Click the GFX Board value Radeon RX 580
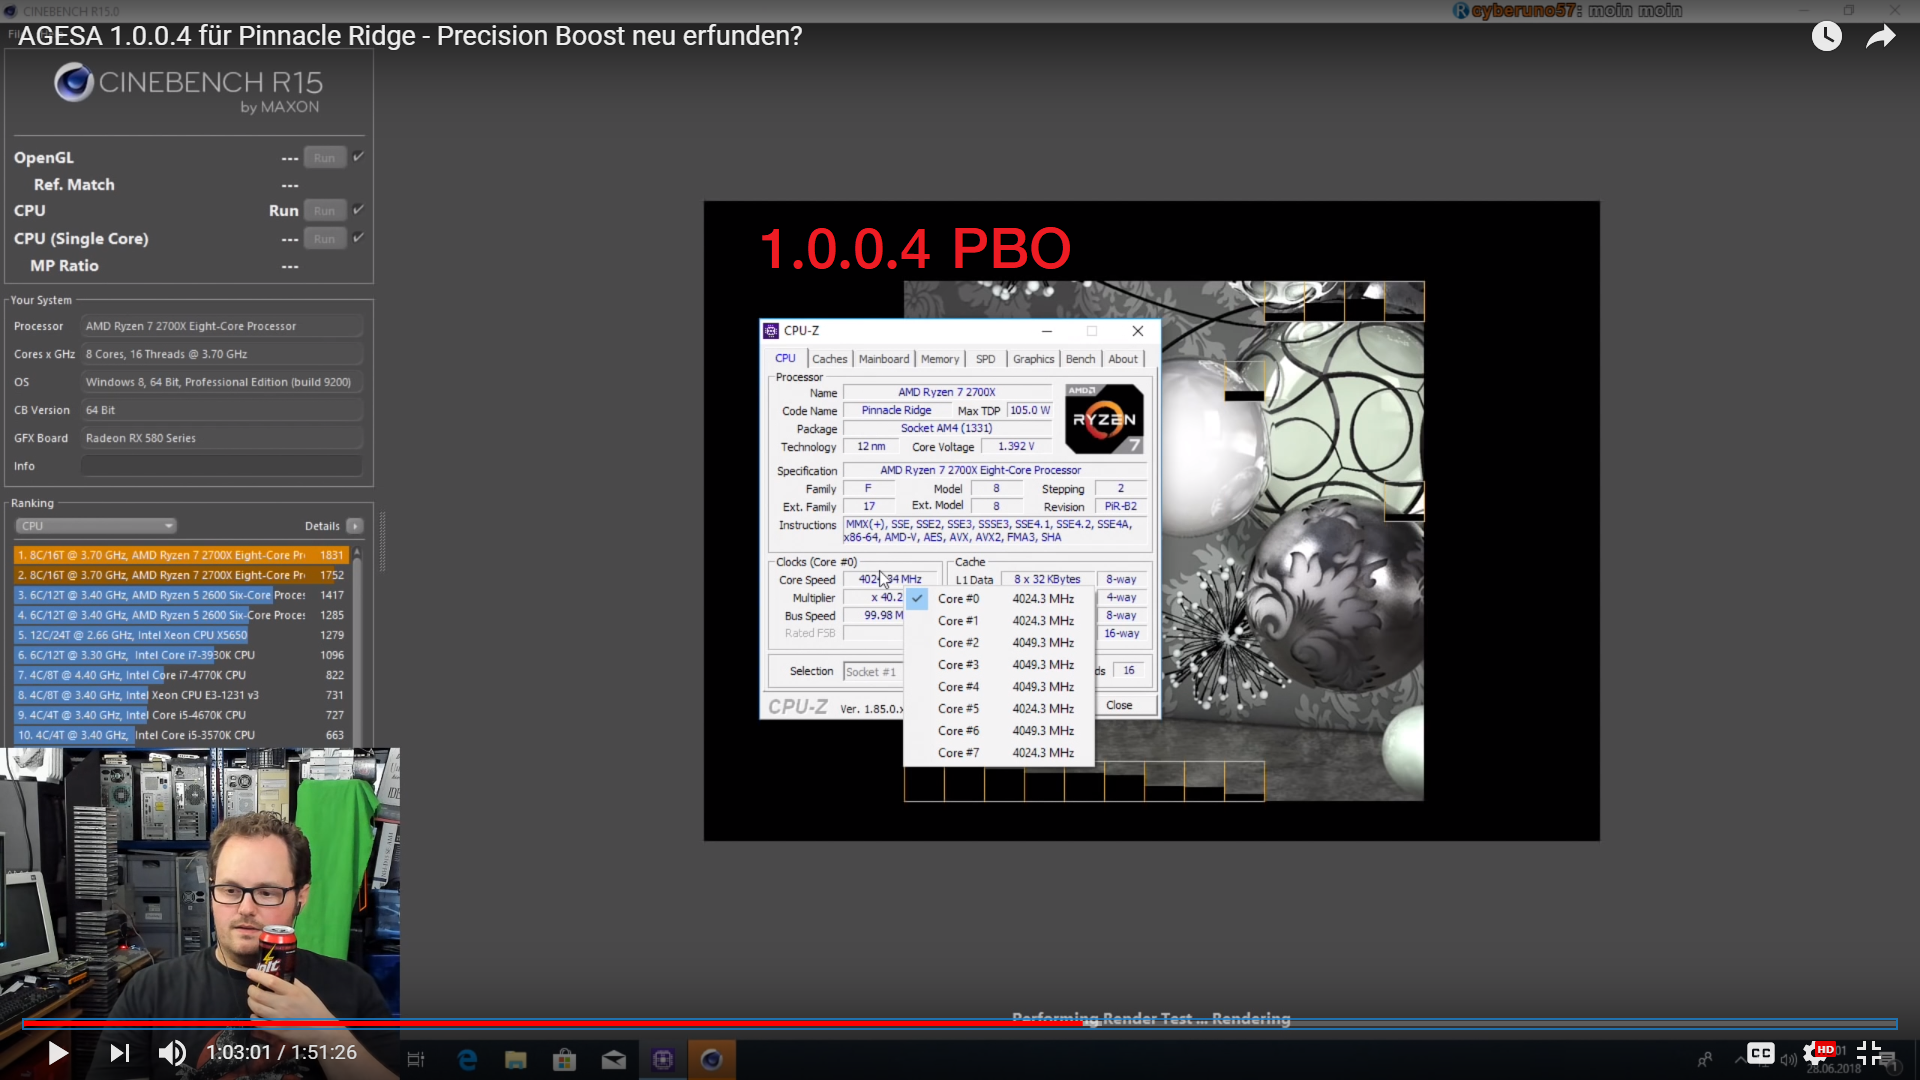1920x1080 pixels. pyautogui.click(x=222, y=438)
